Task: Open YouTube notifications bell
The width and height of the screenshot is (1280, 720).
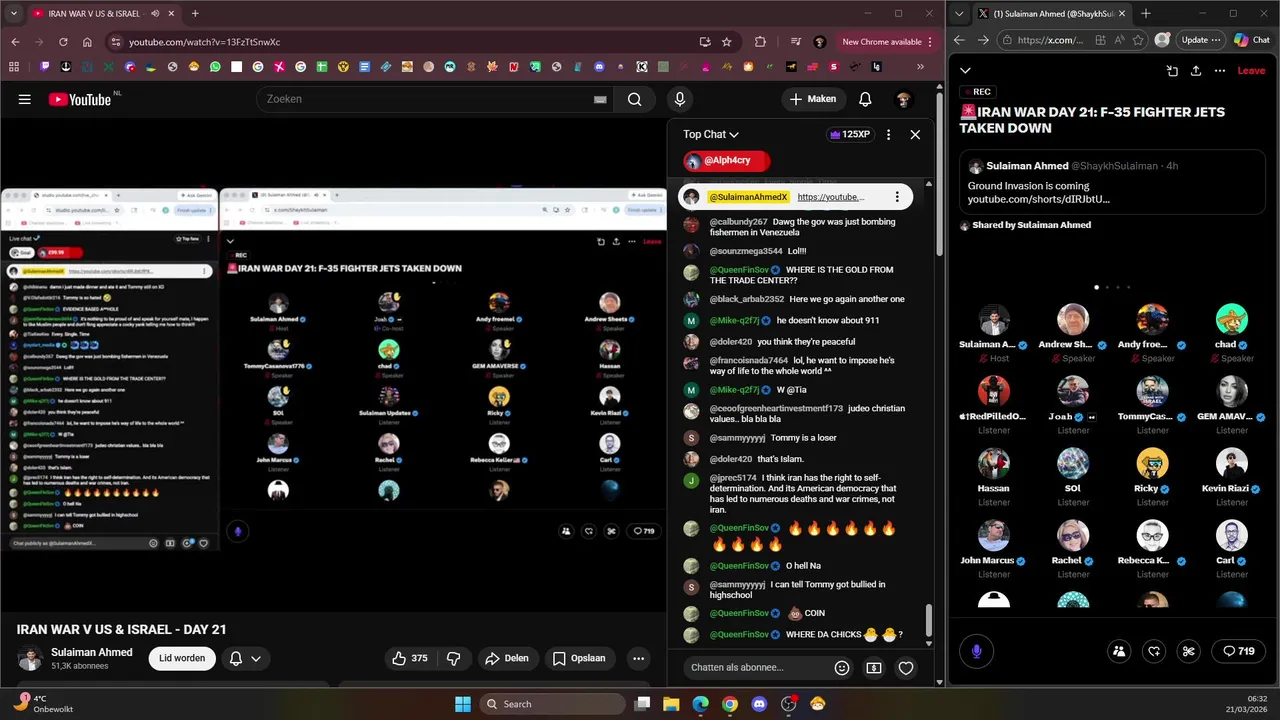Action: (x=865, y=99)
